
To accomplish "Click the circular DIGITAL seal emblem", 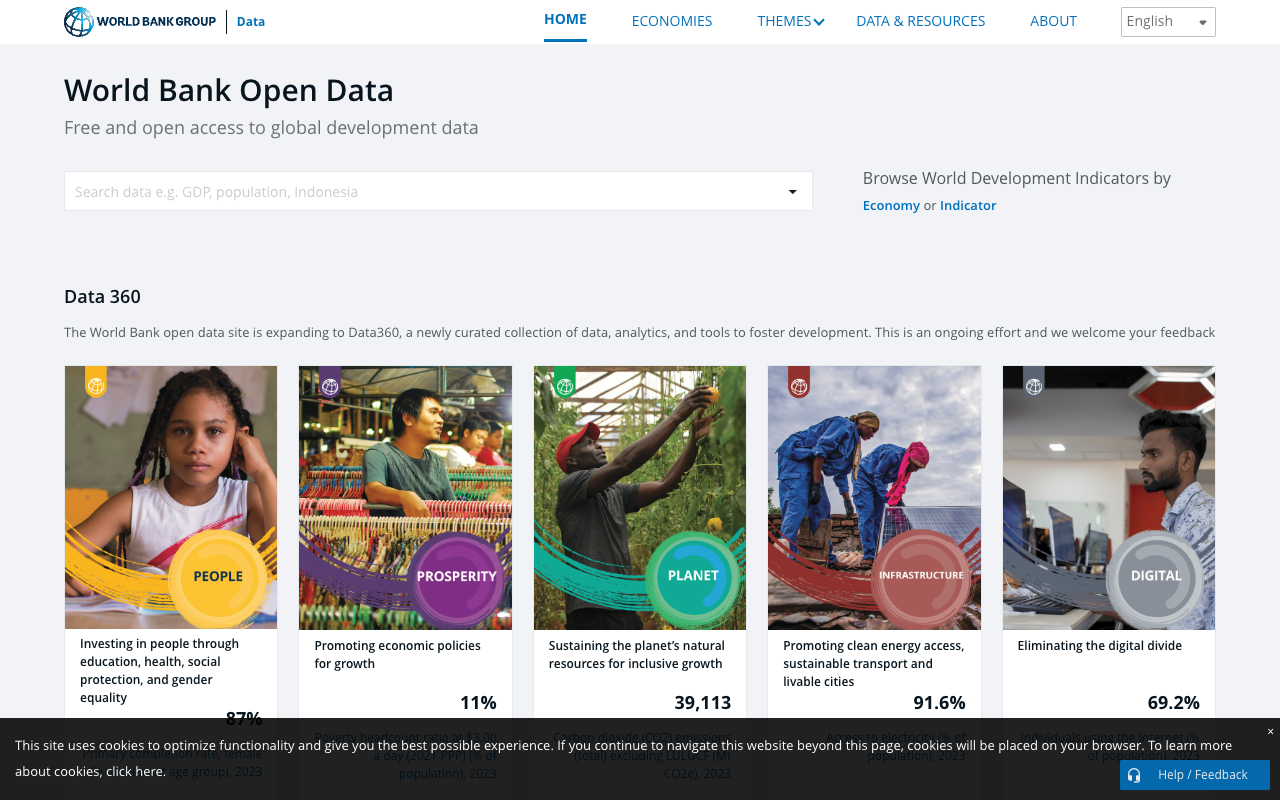I will click(x=1157, y=575).
